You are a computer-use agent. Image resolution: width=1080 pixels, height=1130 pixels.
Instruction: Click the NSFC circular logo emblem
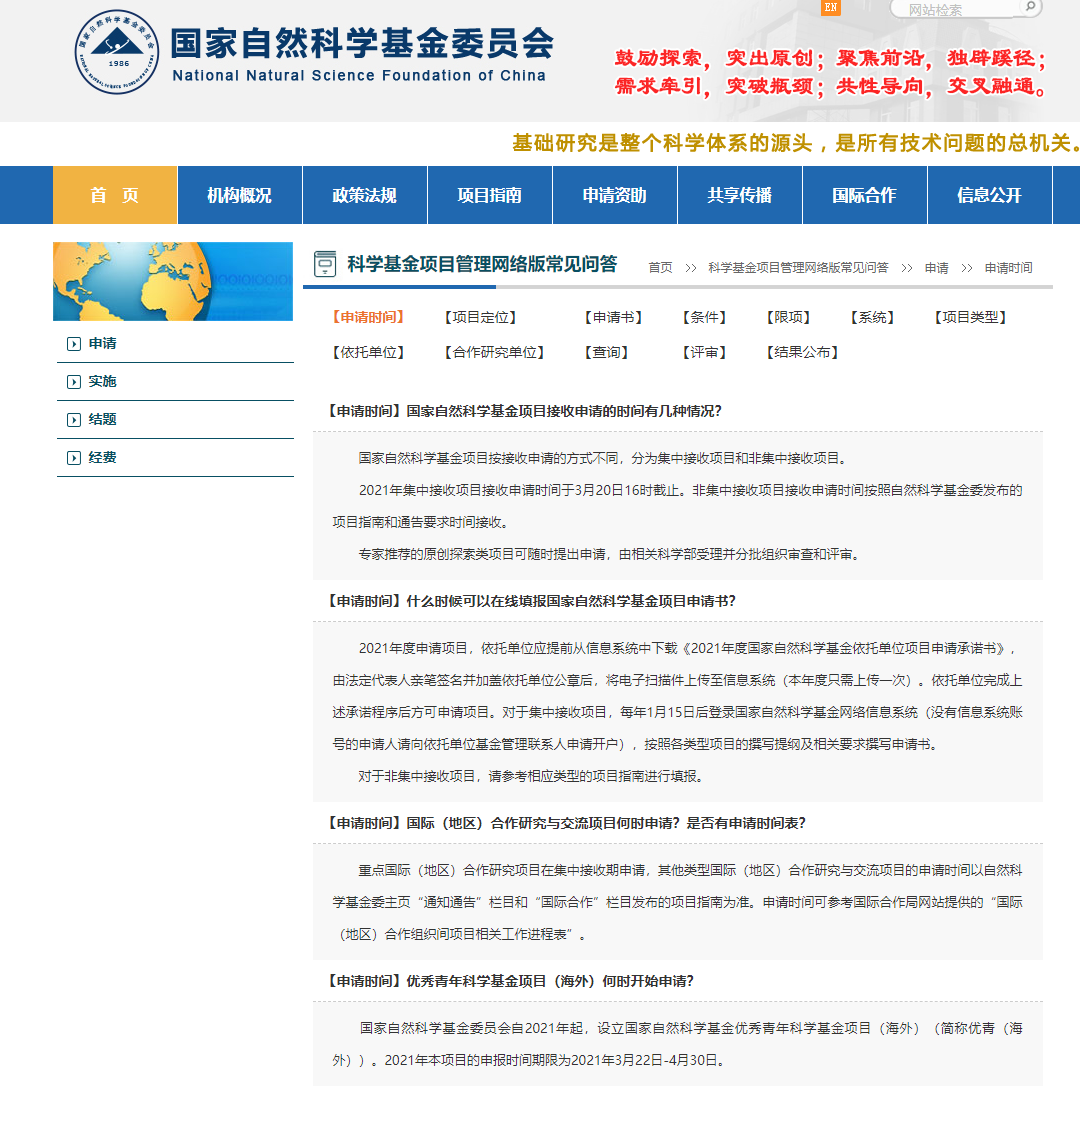(117, 52)
